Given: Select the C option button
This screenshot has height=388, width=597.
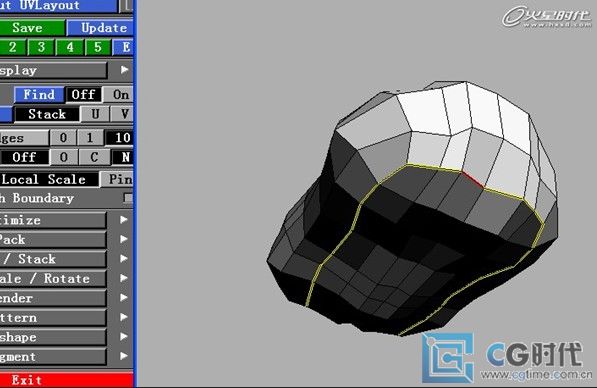Looking at the screenshot, I should tap(94, 157).
